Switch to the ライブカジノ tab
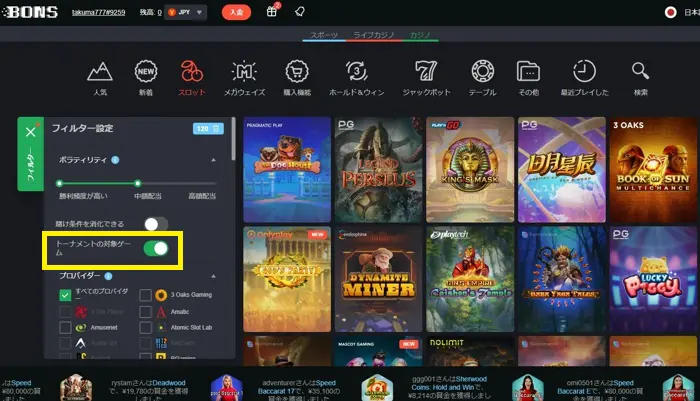Screen dimensions: 700x401 pyautogui.click(x=374, y=35)
